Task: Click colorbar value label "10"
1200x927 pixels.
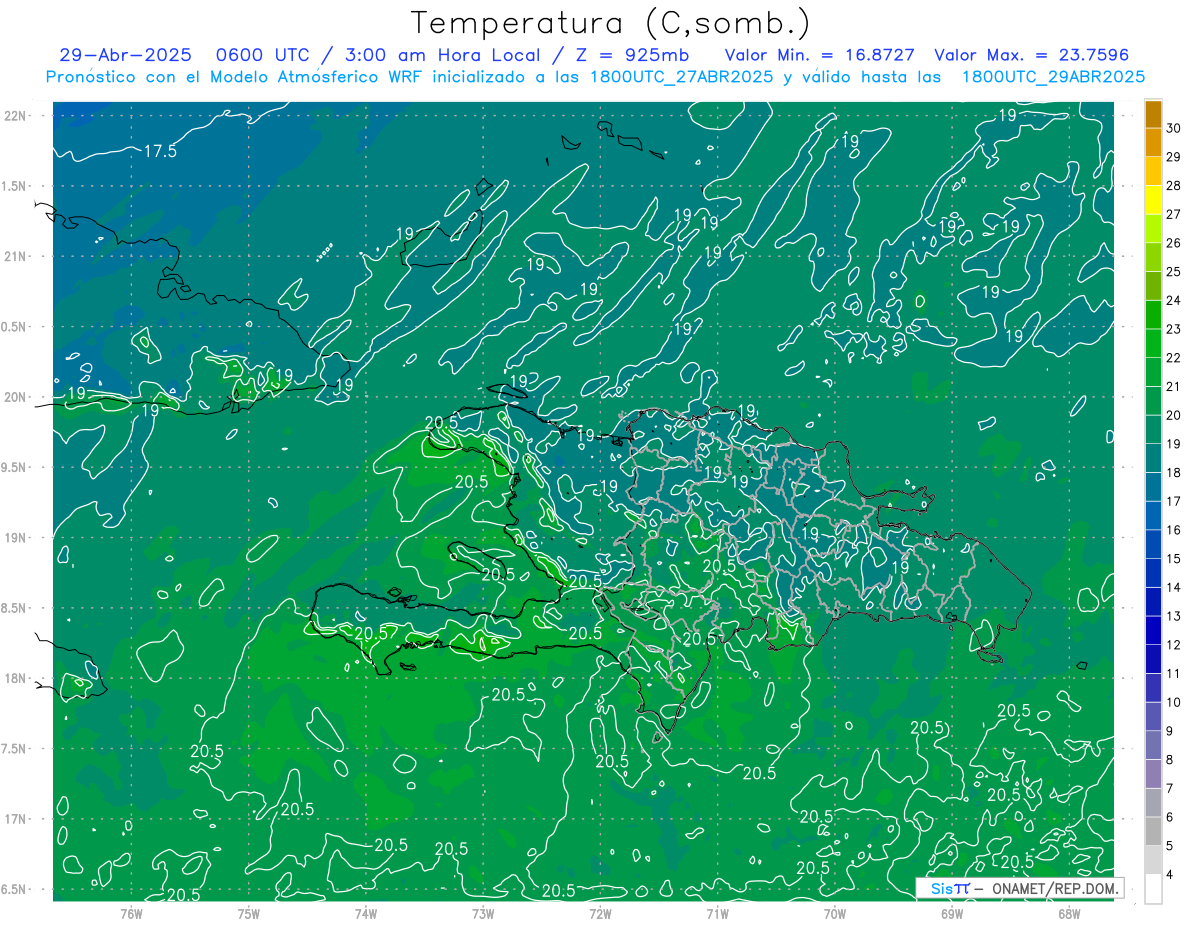Action: (1174, 703)
